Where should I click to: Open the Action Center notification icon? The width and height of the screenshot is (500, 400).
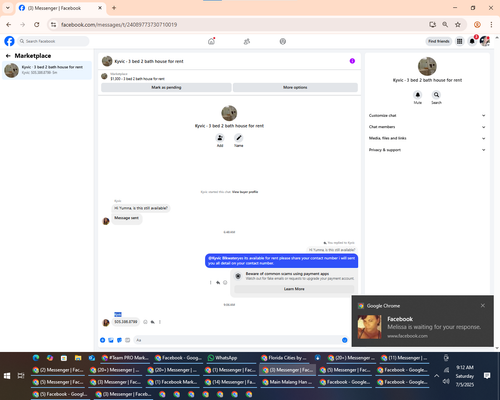[x=487, y=376]
